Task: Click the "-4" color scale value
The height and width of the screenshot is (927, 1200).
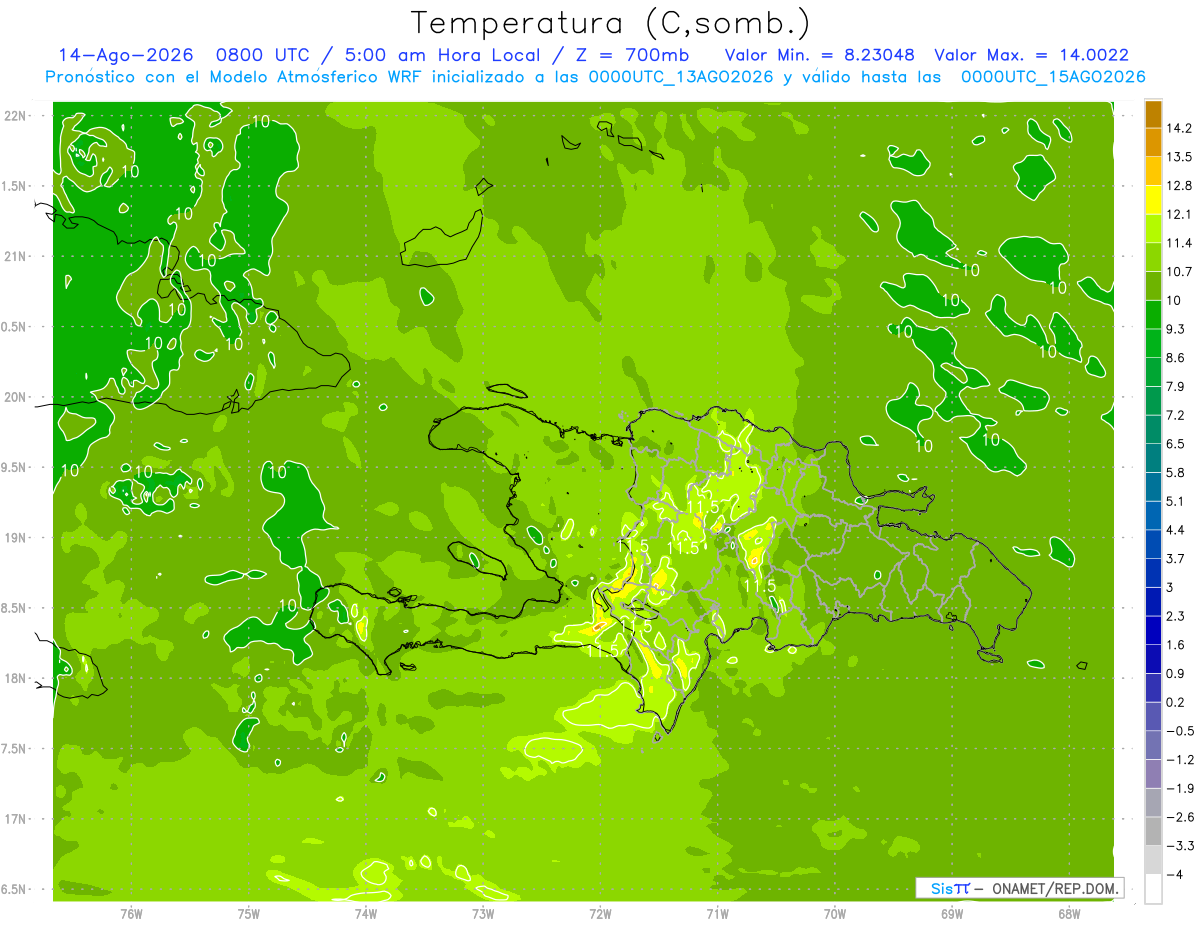Action: 1175,875
